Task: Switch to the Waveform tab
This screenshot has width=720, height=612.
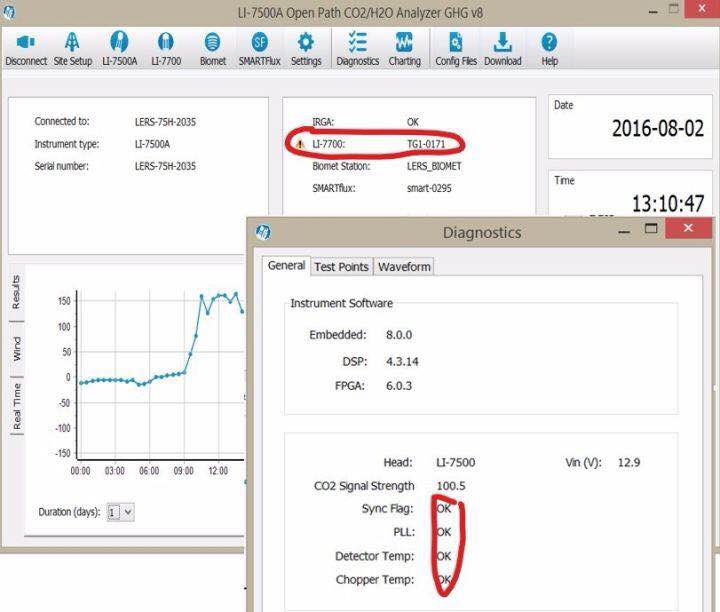Action: click(404, 267)
